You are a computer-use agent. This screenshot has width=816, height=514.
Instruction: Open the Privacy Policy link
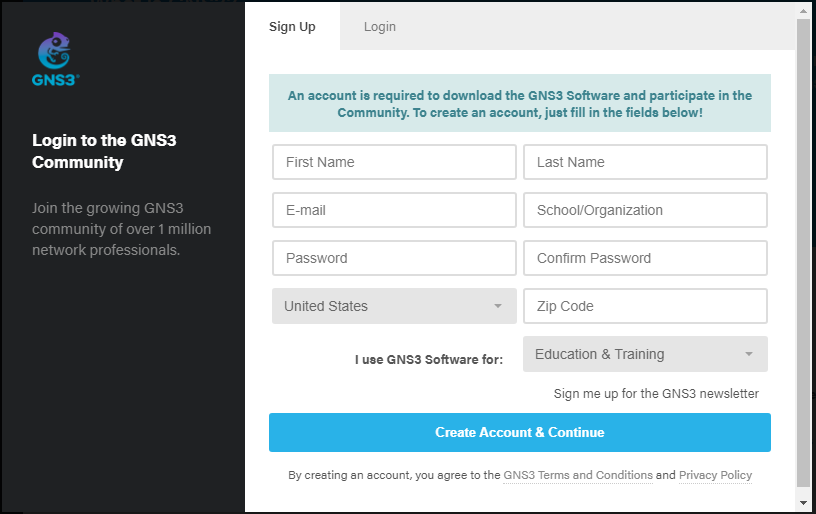715,475
